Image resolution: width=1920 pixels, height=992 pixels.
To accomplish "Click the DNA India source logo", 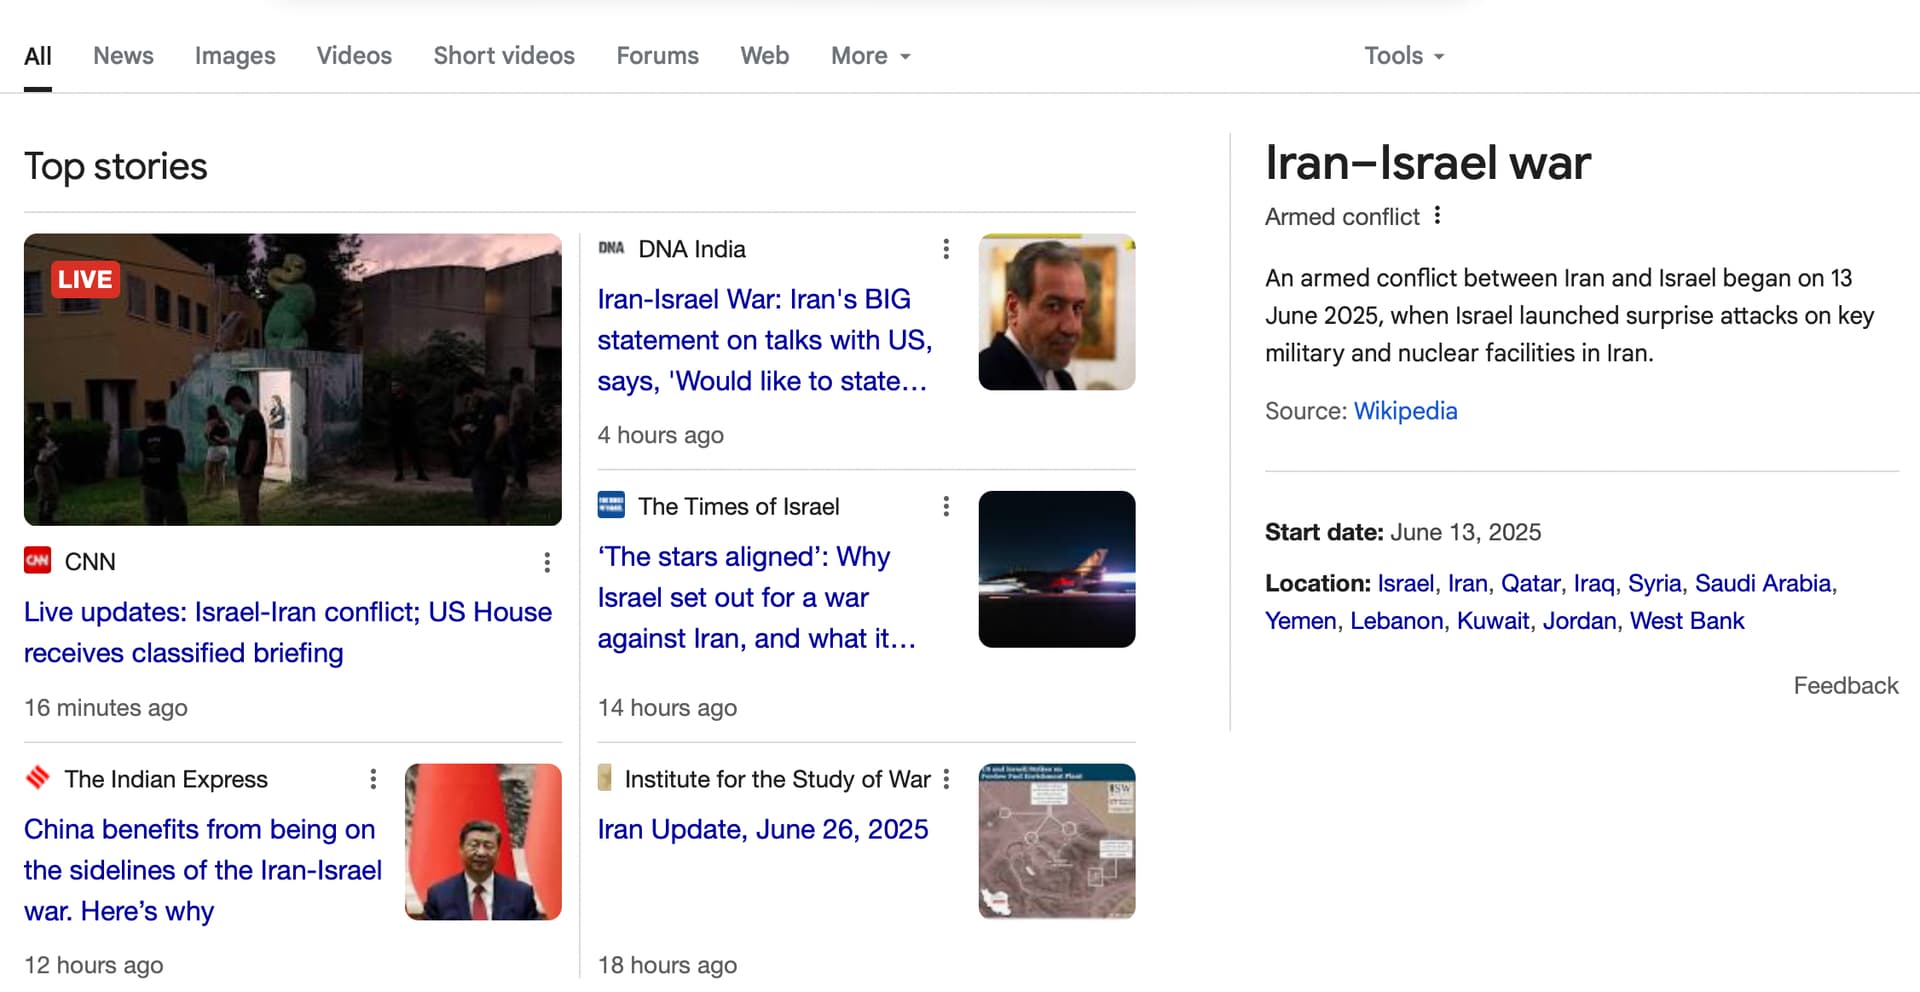I will tap(611, 248).
